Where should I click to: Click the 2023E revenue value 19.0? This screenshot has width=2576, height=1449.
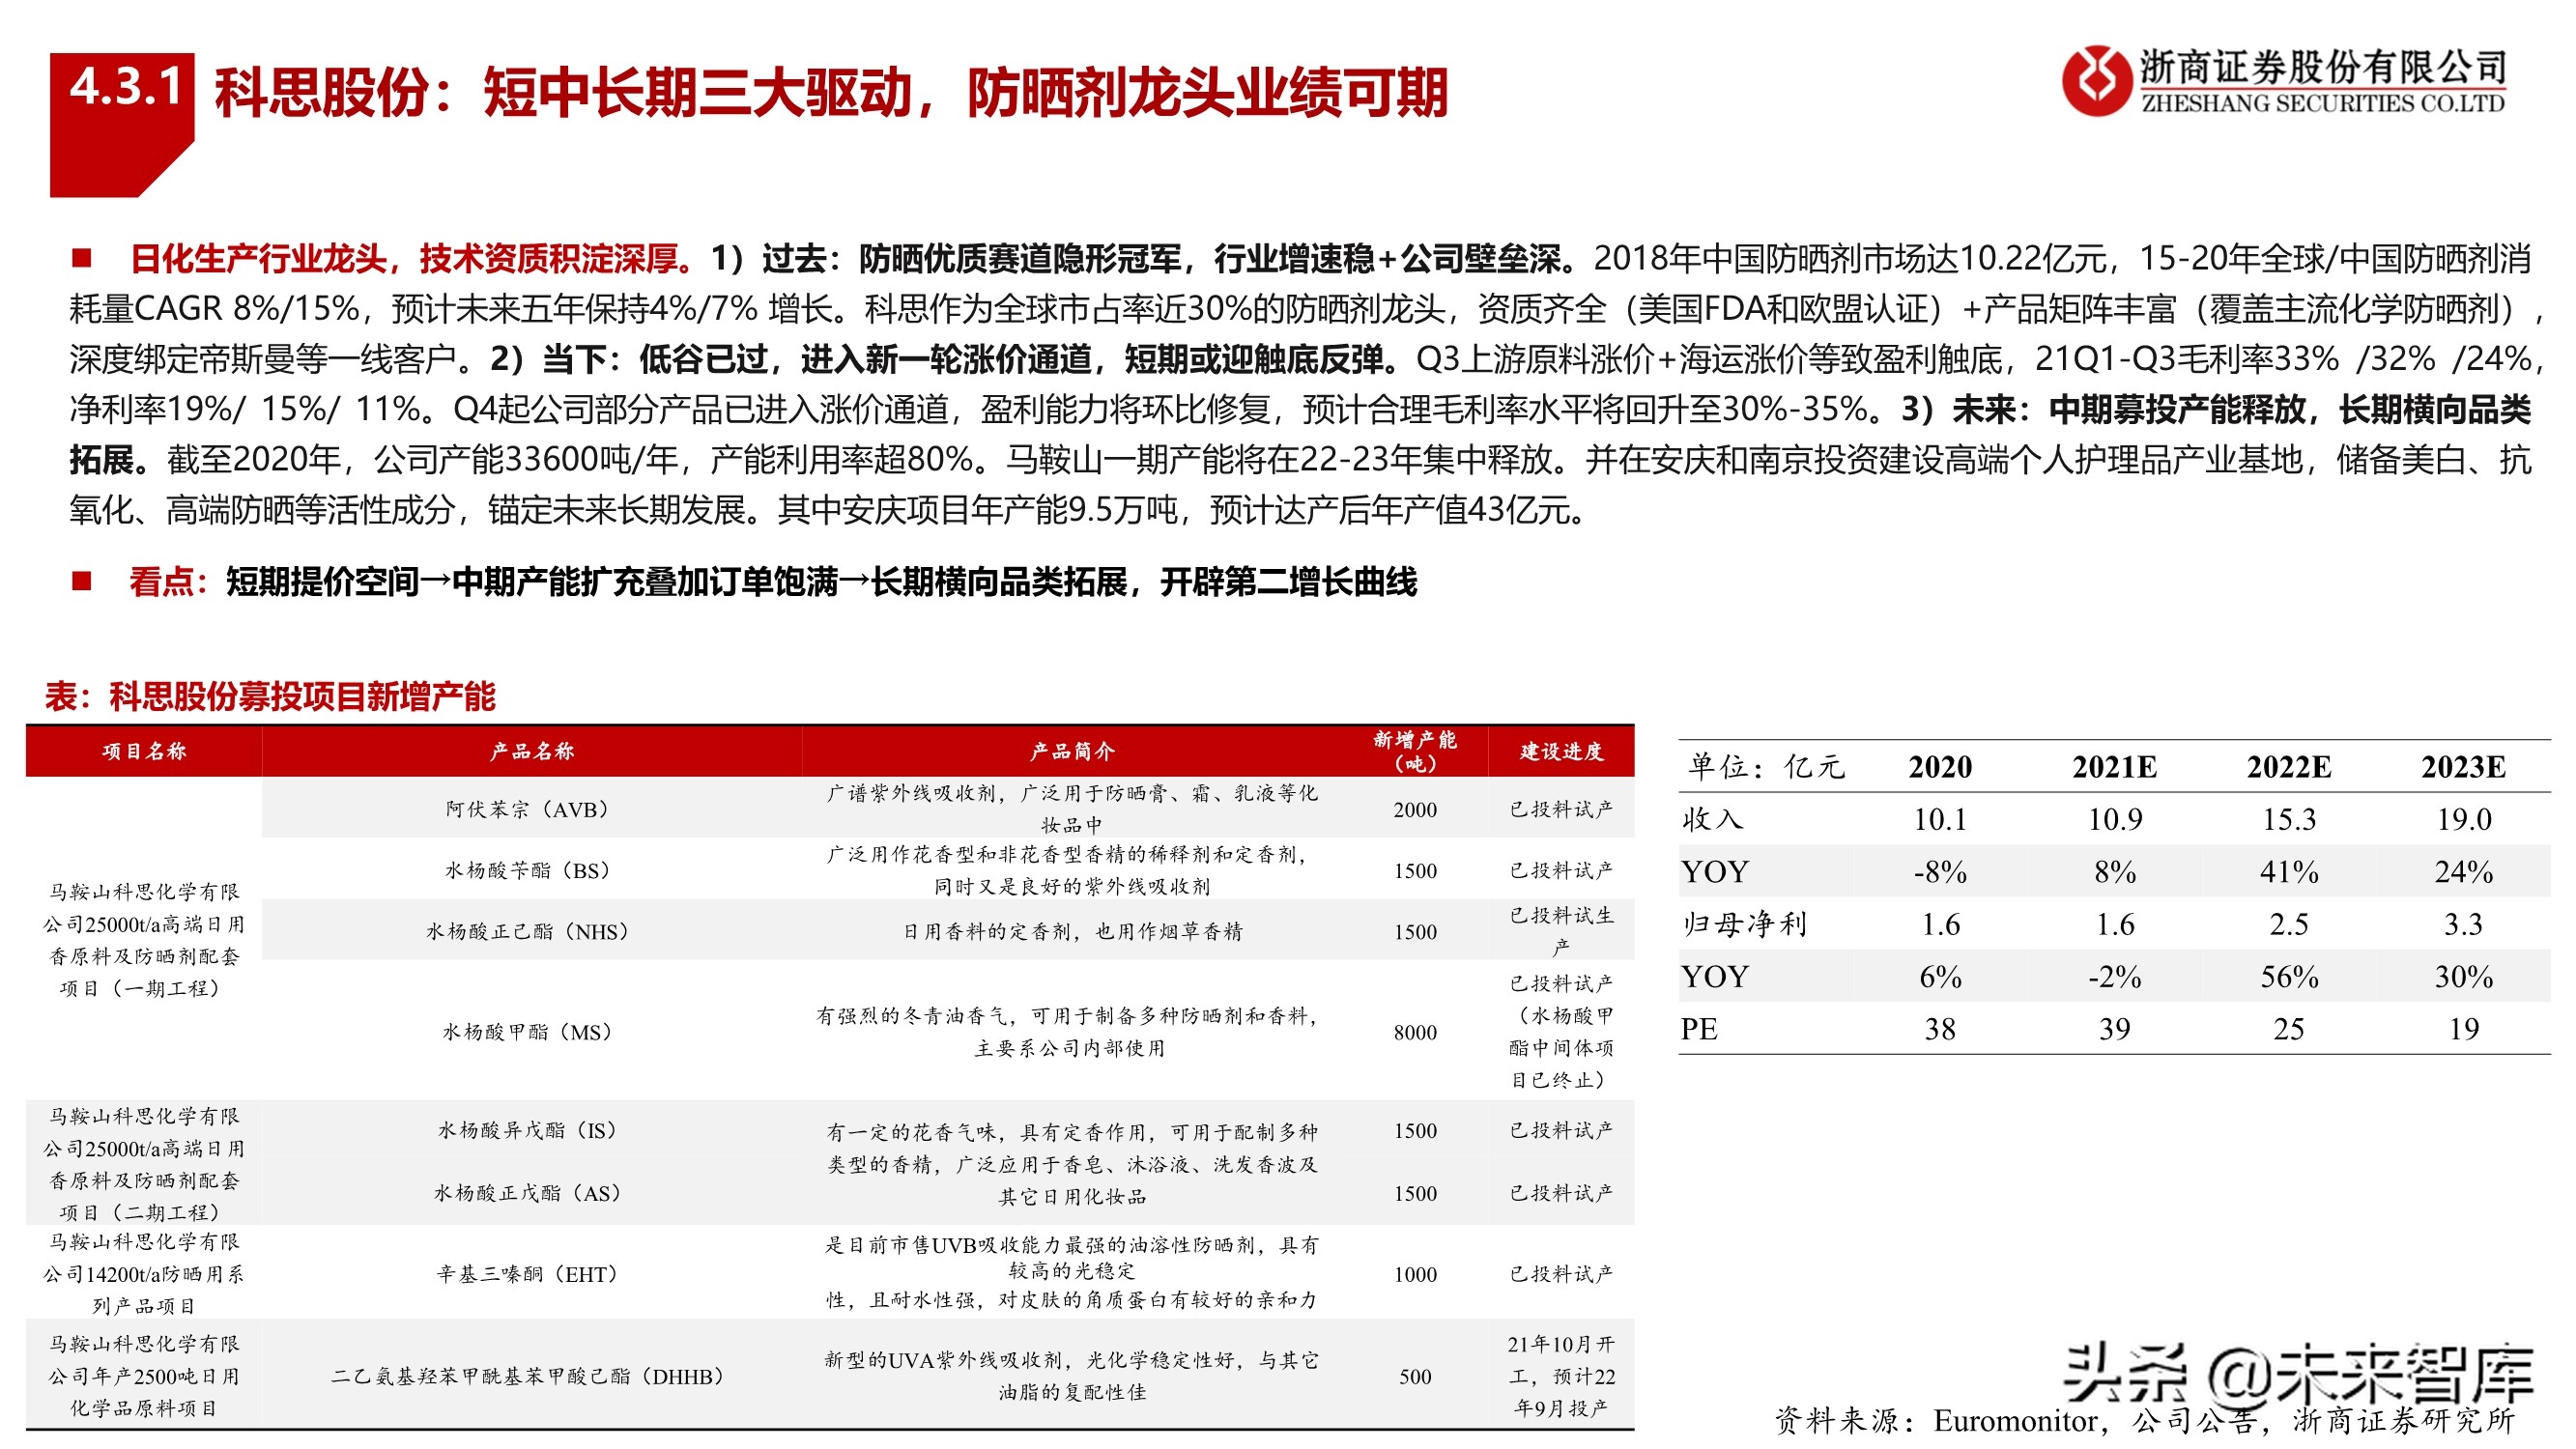[2463, 820]
